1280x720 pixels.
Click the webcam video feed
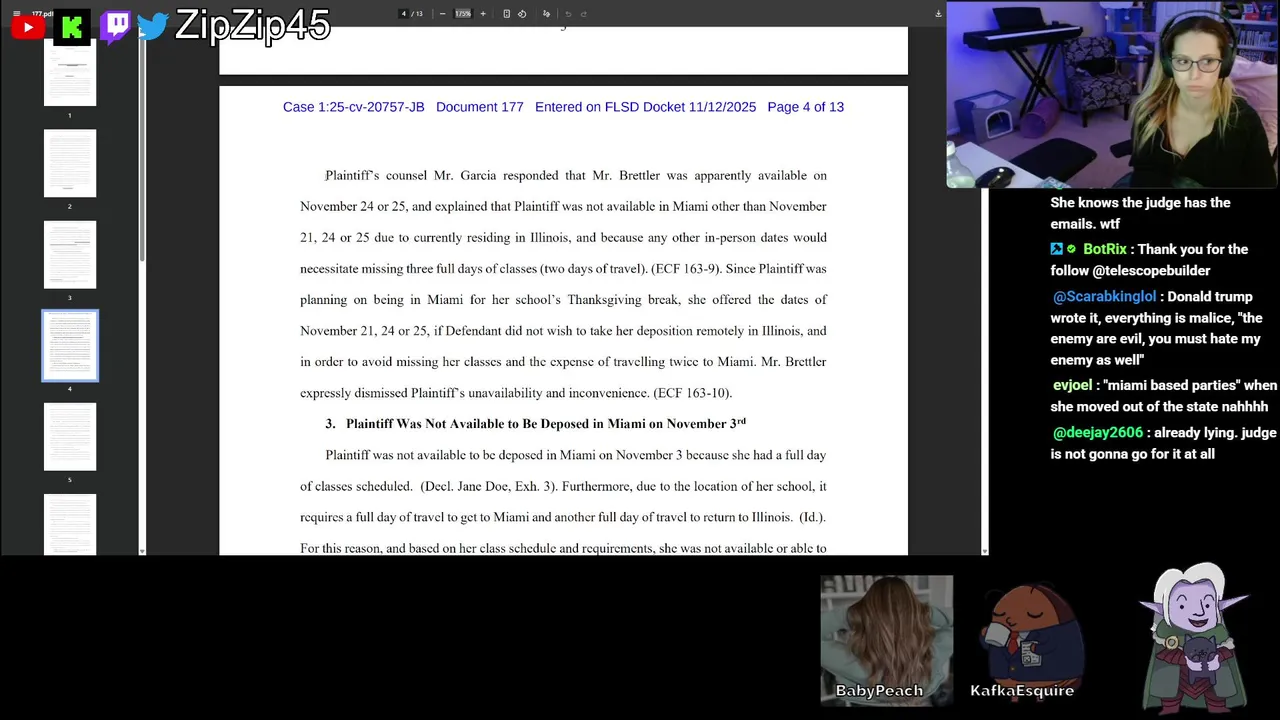(x=1112, y=95)
